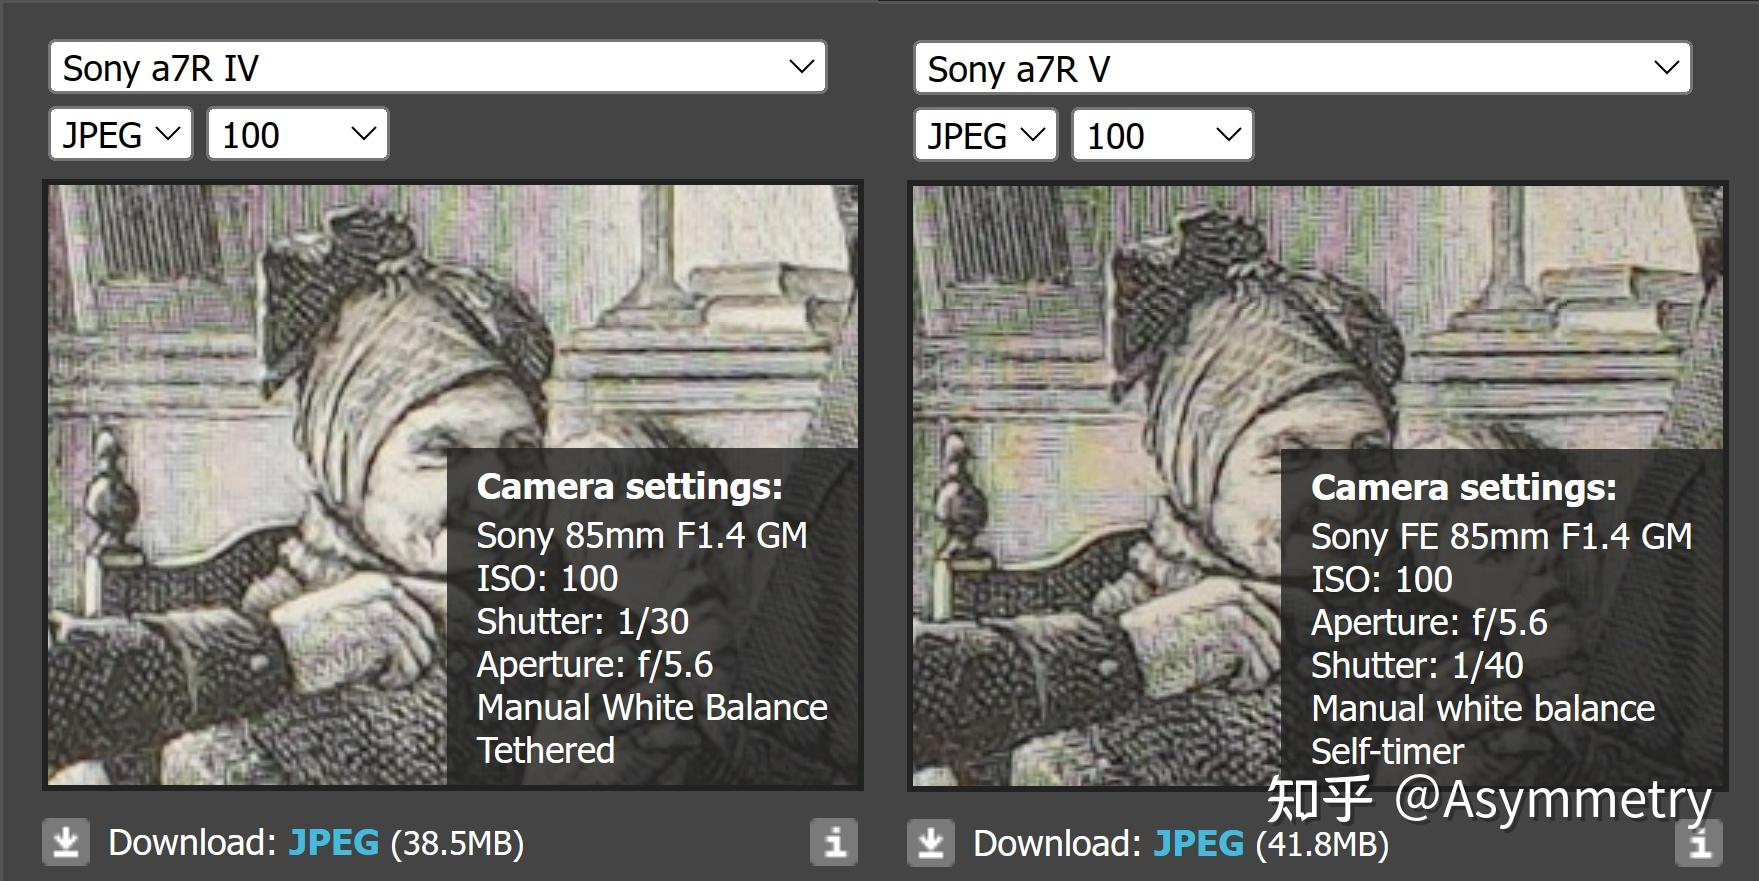Open info icon for the a7R IV sample
The height and width of the screenshot is (881, 1760).
point(834,842)
